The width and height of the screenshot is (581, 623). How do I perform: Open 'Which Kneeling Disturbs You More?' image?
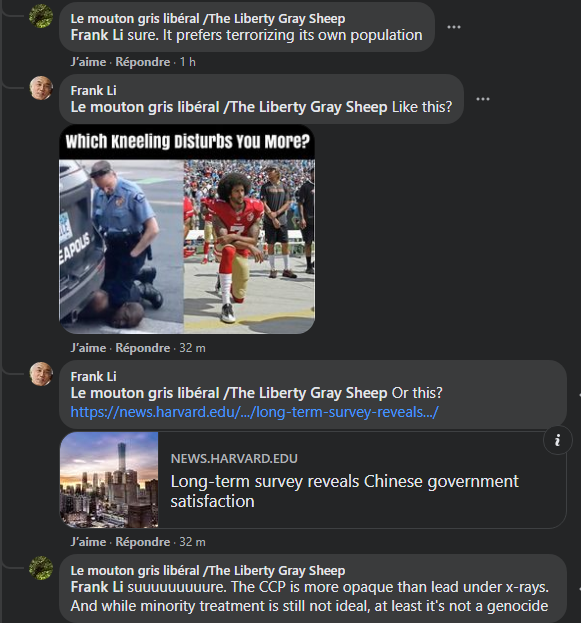tap(187, 229)
